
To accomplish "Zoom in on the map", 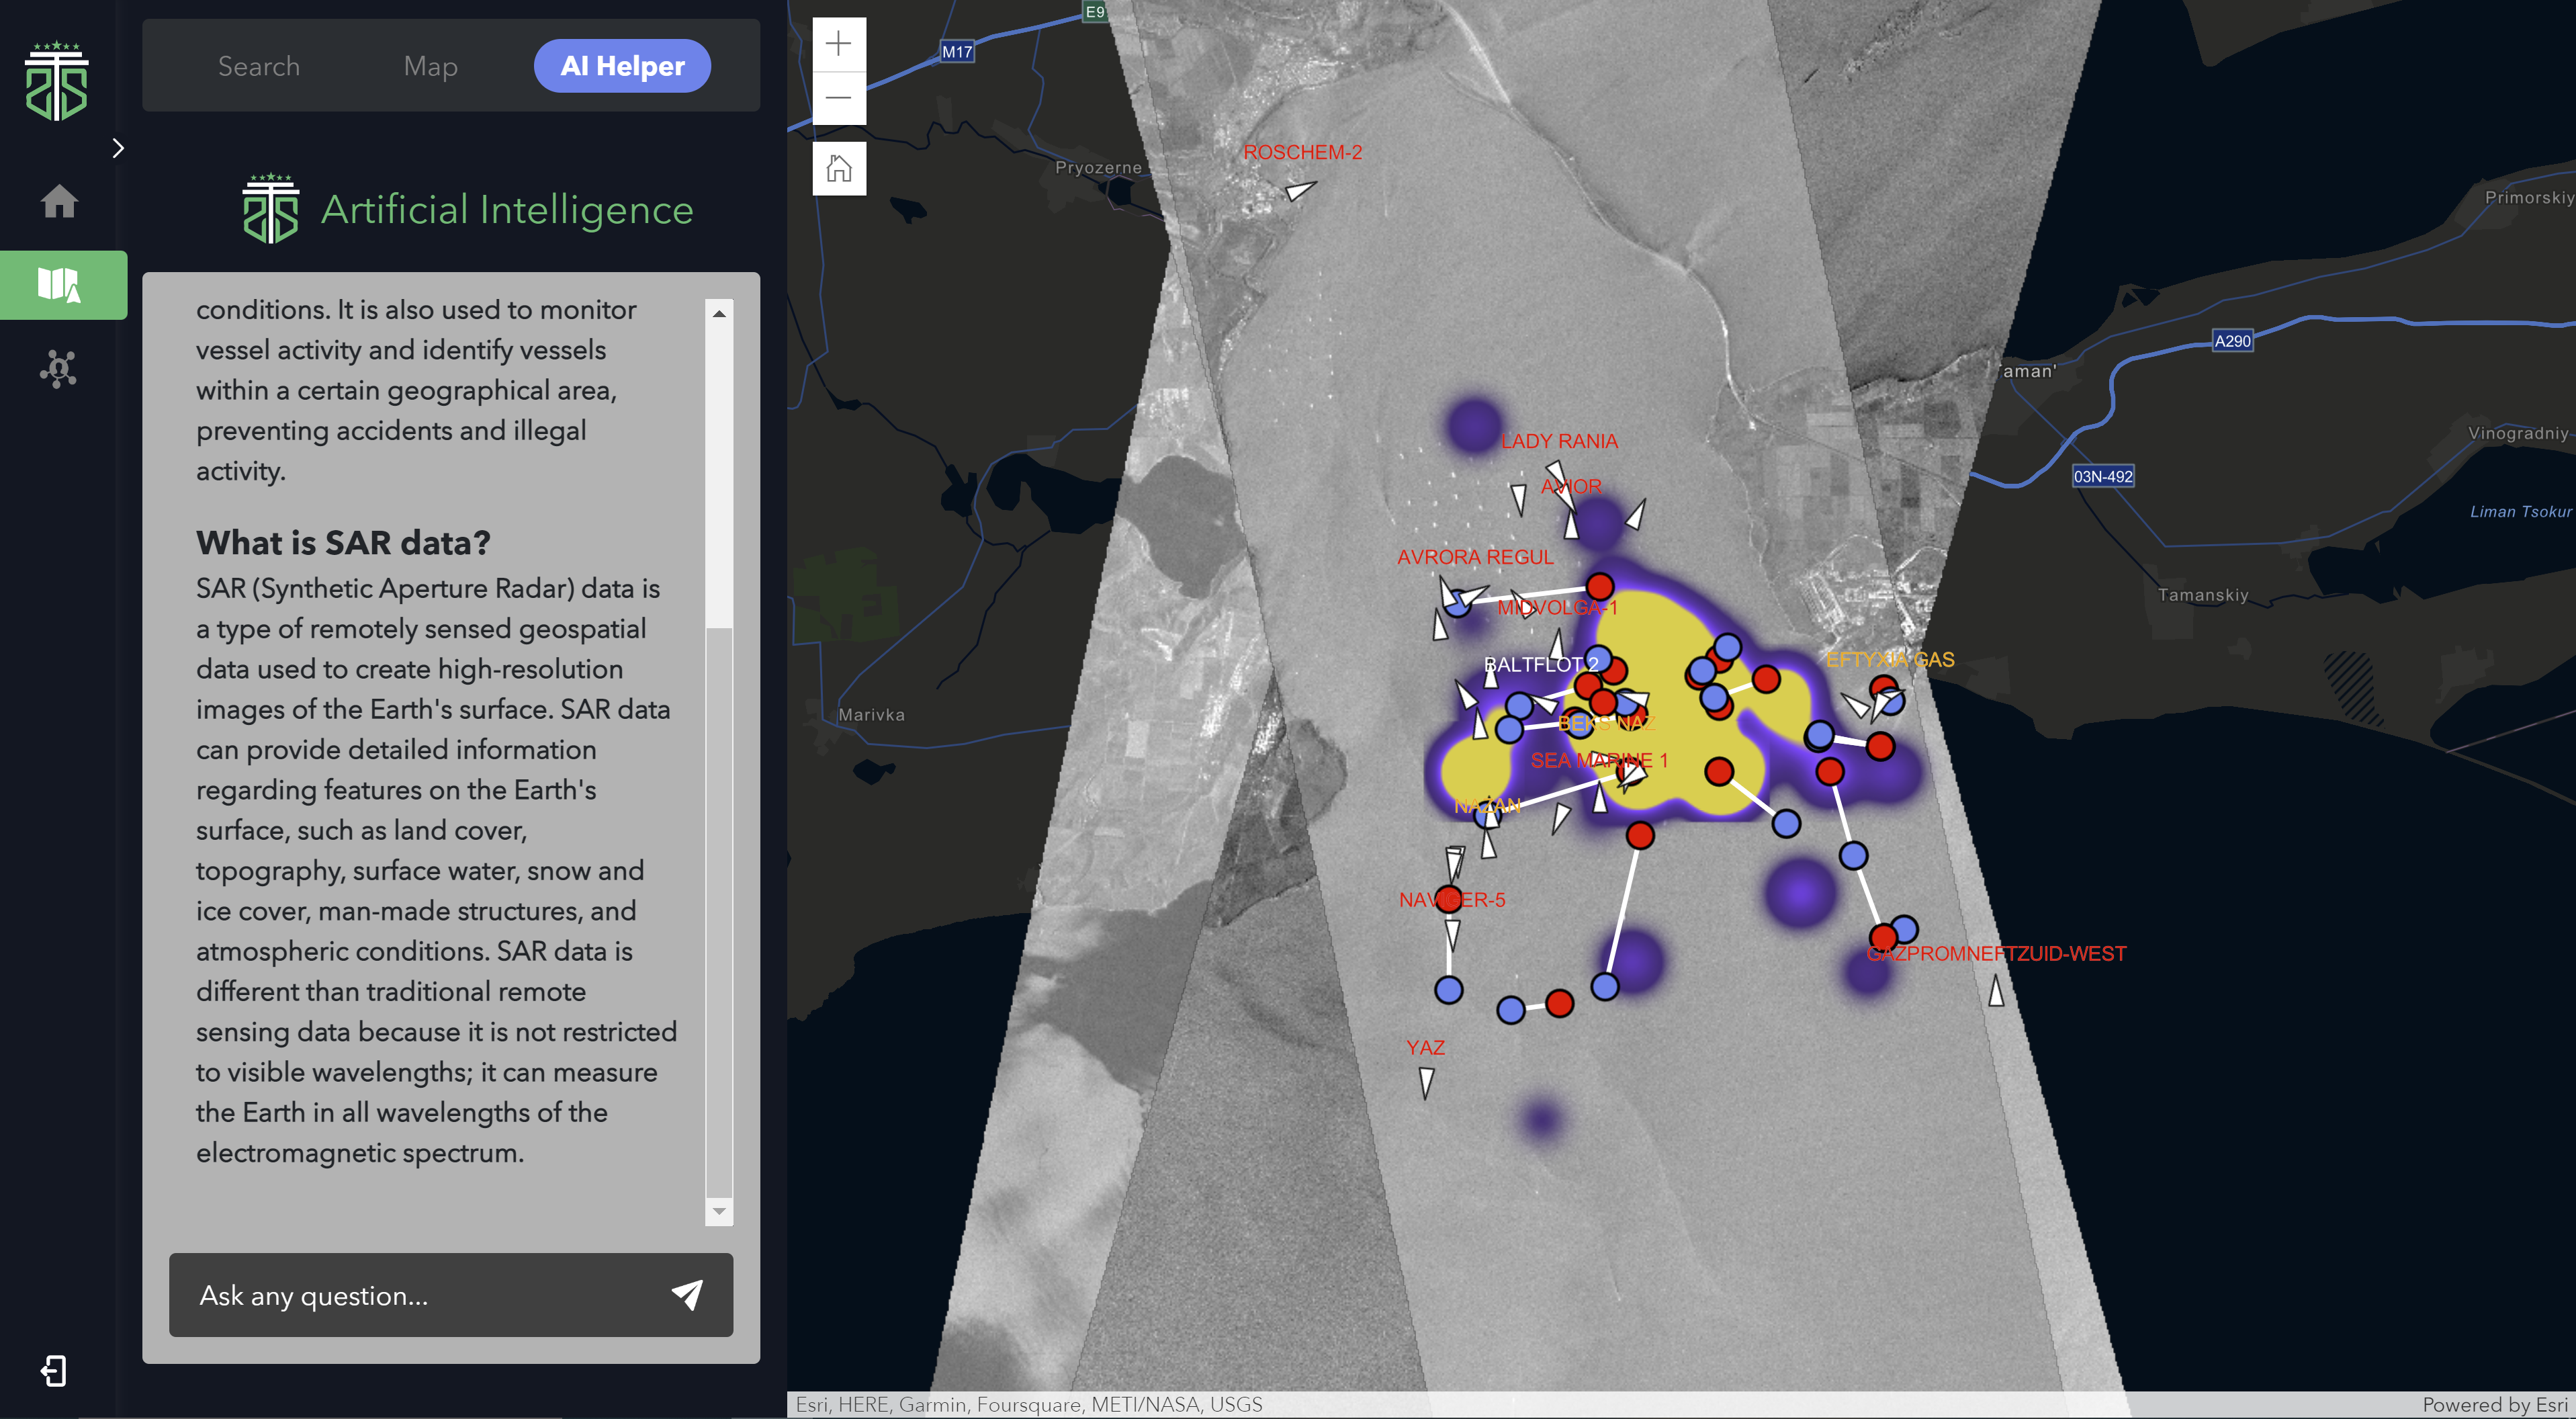I will coord(838,44).
